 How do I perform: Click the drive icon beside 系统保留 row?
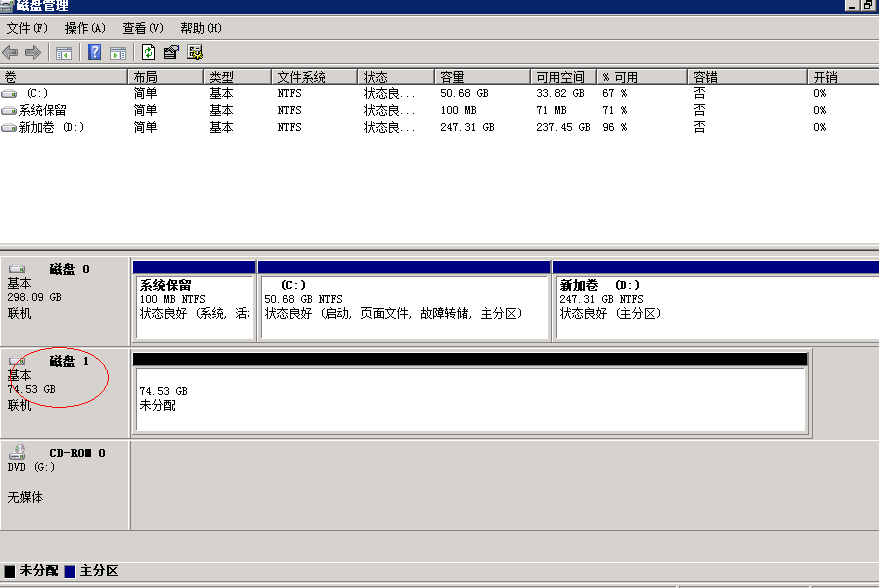(9, 111)
